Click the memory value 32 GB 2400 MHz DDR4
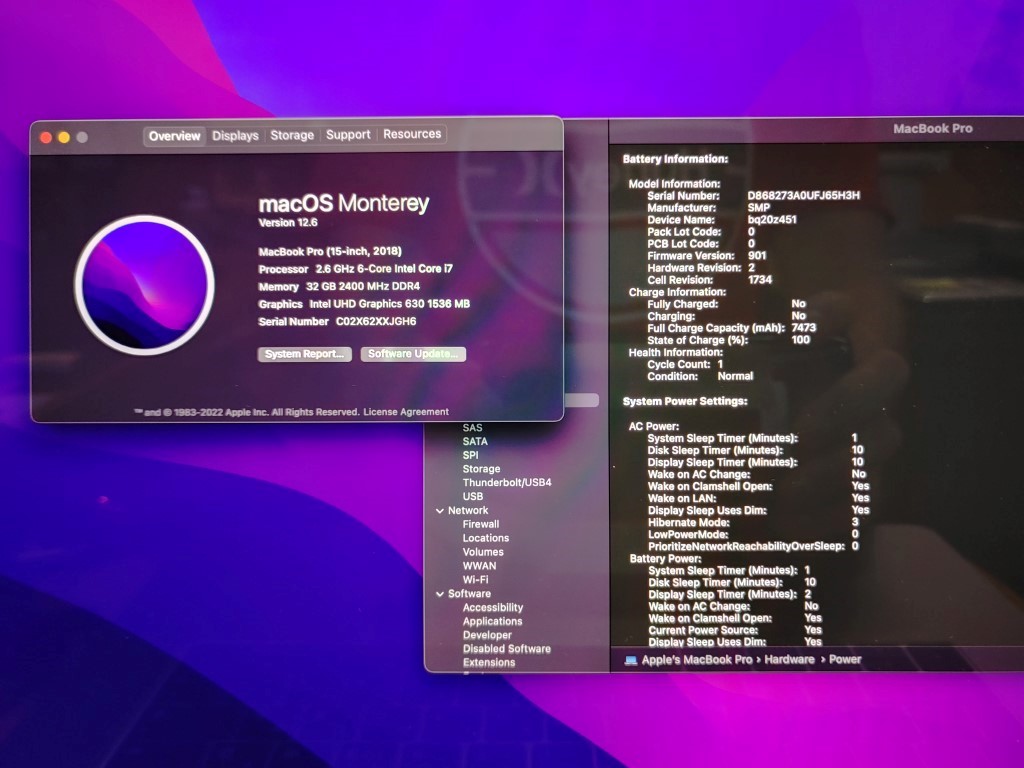The height and width of the screenshot is (768, 1024). (362, 286)
